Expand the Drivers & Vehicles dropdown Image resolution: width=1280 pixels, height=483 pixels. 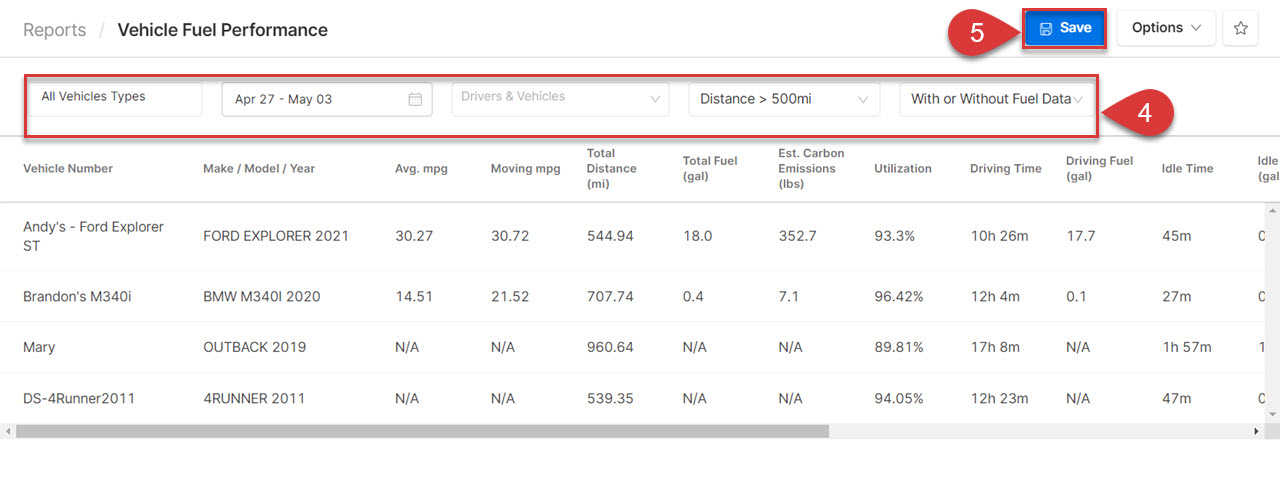click(x=560, y=99)
